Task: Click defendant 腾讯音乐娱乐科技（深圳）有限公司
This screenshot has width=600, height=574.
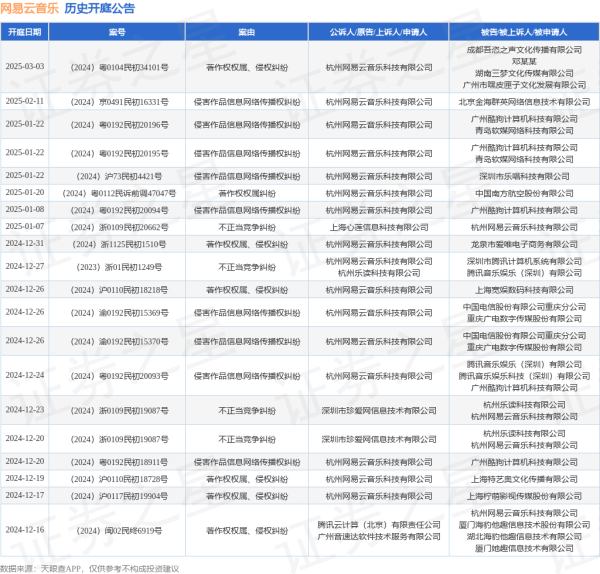Action: 524,376
